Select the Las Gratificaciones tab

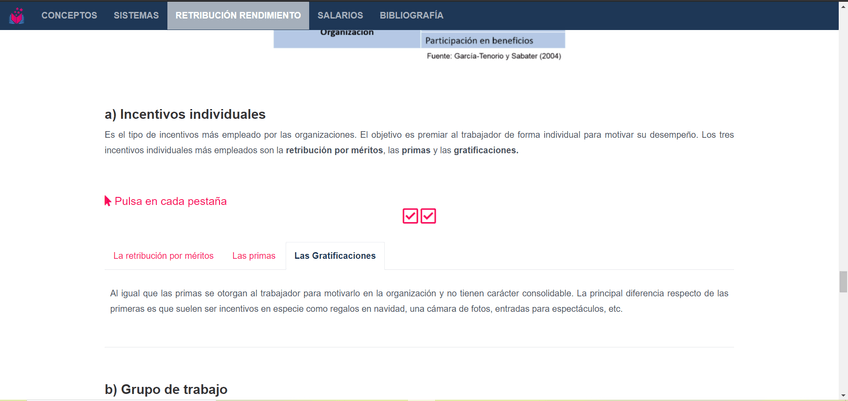point(335,256)
